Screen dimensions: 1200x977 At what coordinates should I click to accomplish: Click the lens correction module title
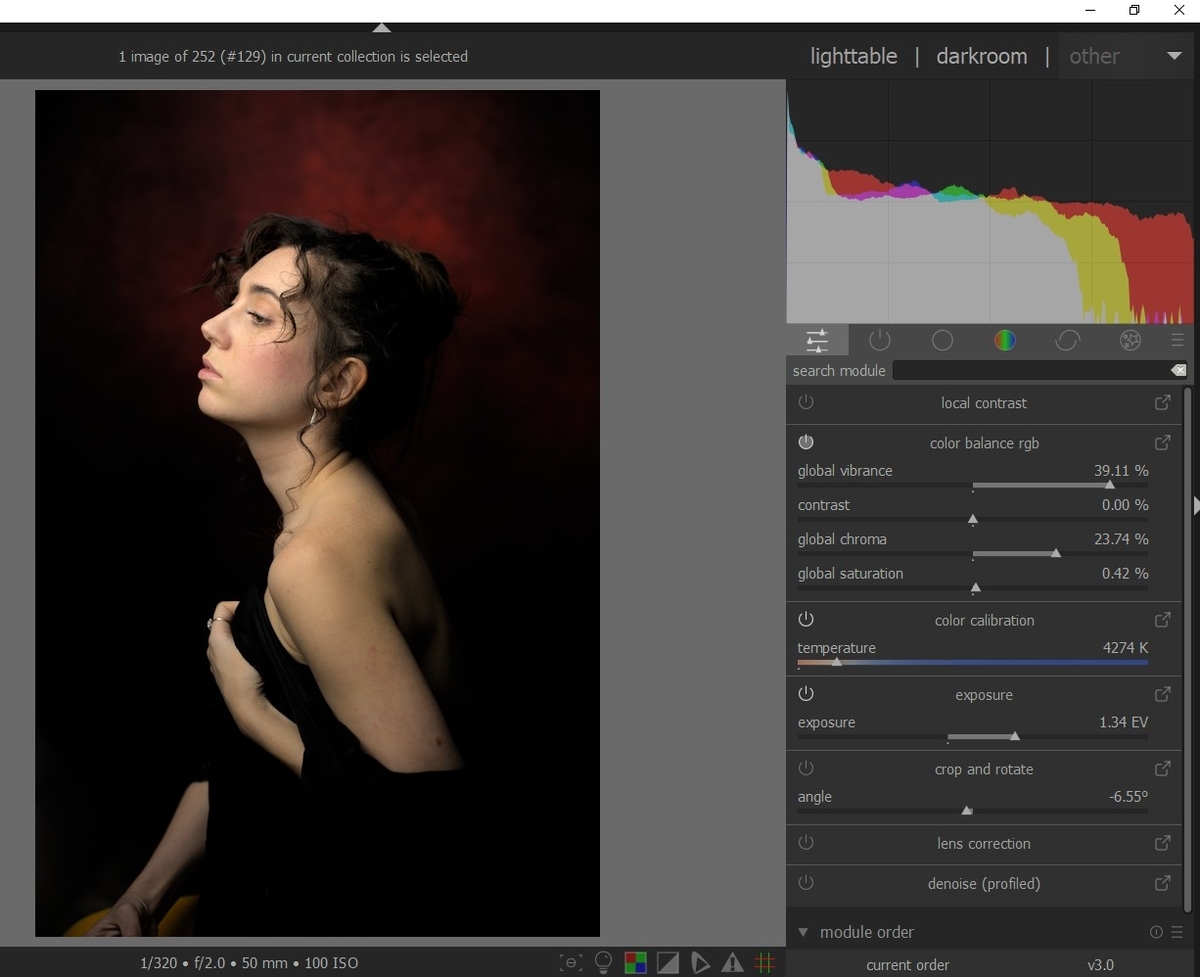click(x=984, y=844)
